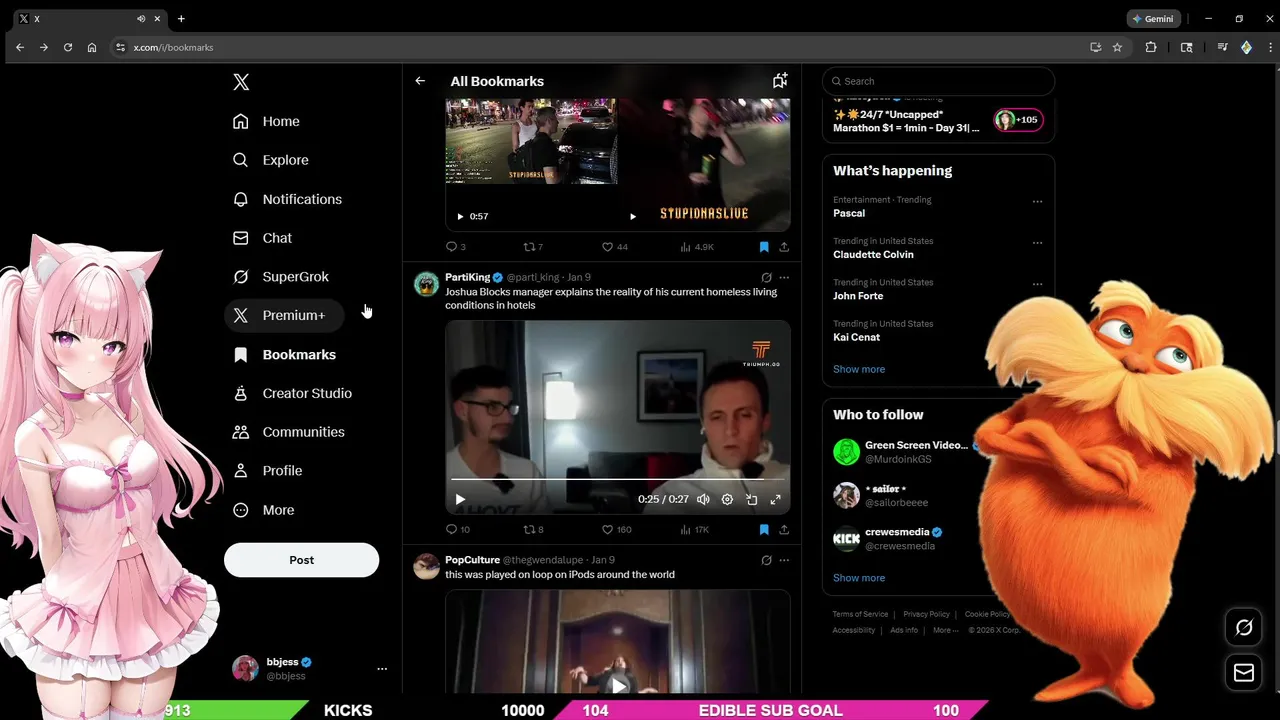Go back with the All Bookmarks arrow
1280x720 pixels.
420,81
